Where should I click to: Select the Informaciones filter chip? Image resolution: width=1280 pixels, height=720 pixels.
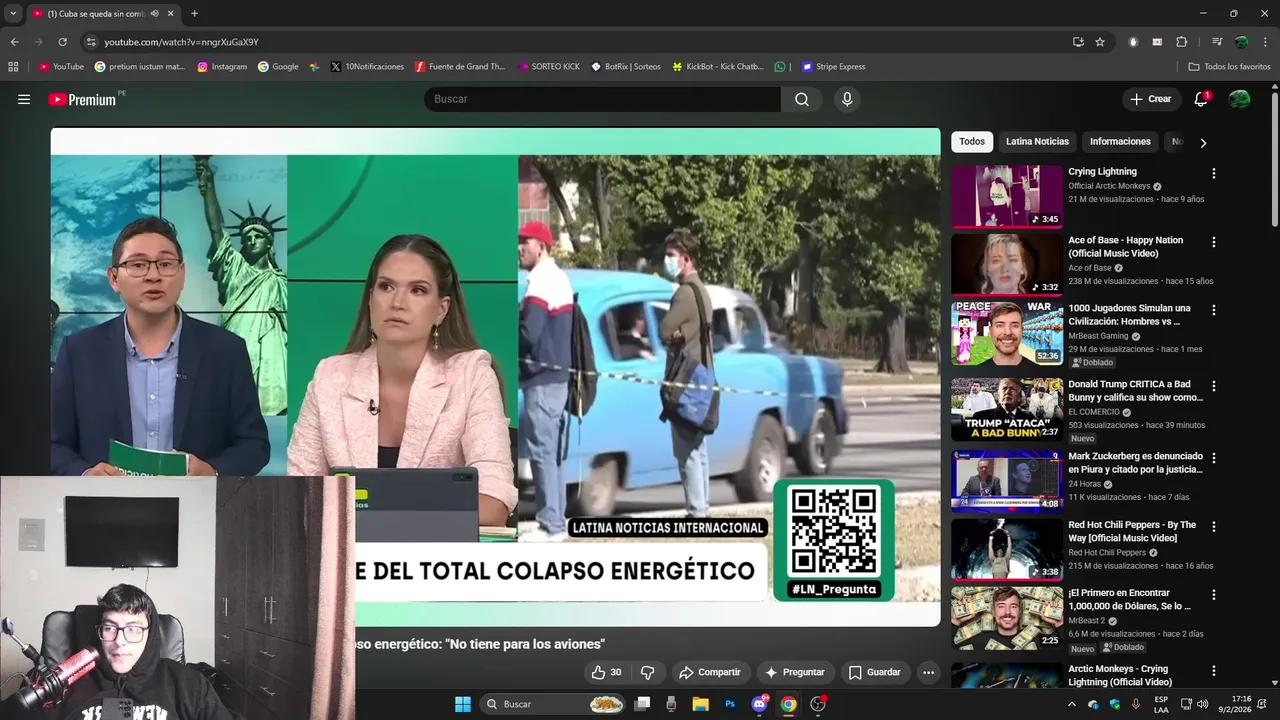pyautogui.click(x=1120, y=142)
